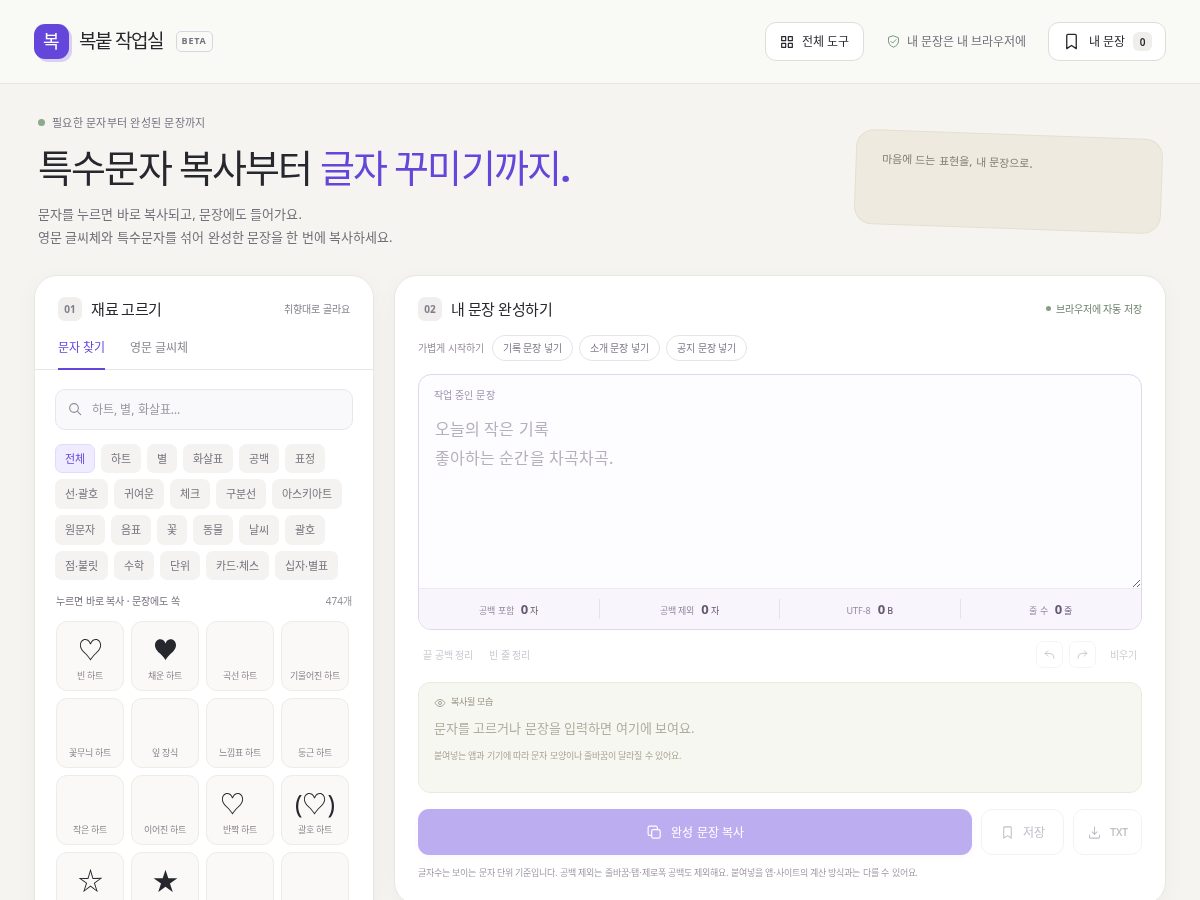Copy the 느낌표 하트 symbol
This screenshot has height=900, width=1200.
point(240,732)
